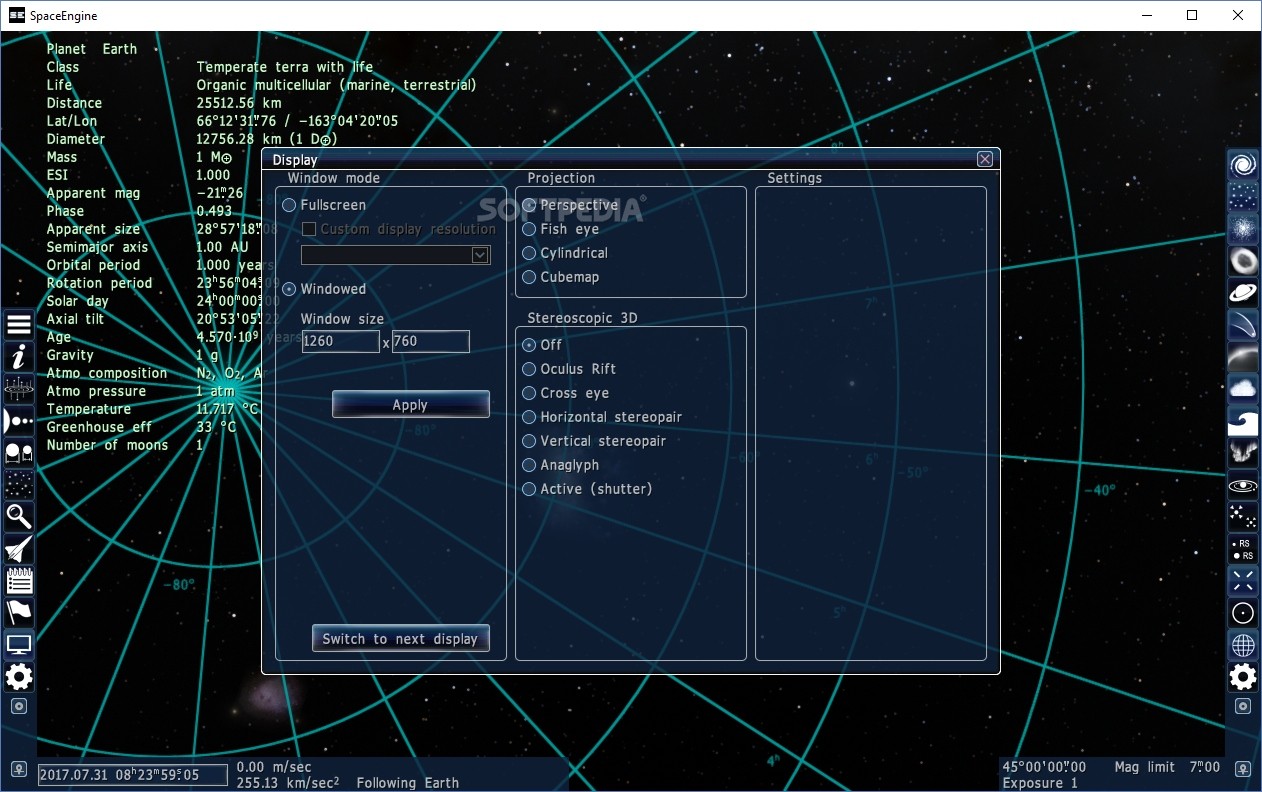Toggle planets with the ringed planet icon
The width and height of the screenshot is (1262, 792).
(1243, 293)
